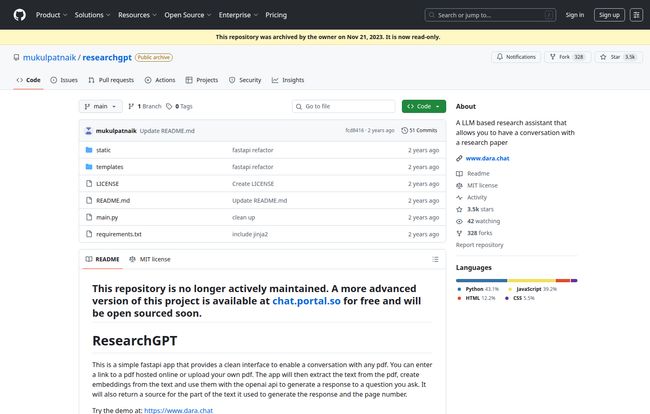Open the Projects tab
The height and width of the screenshot is (414, 650).
tap(202, 80)
